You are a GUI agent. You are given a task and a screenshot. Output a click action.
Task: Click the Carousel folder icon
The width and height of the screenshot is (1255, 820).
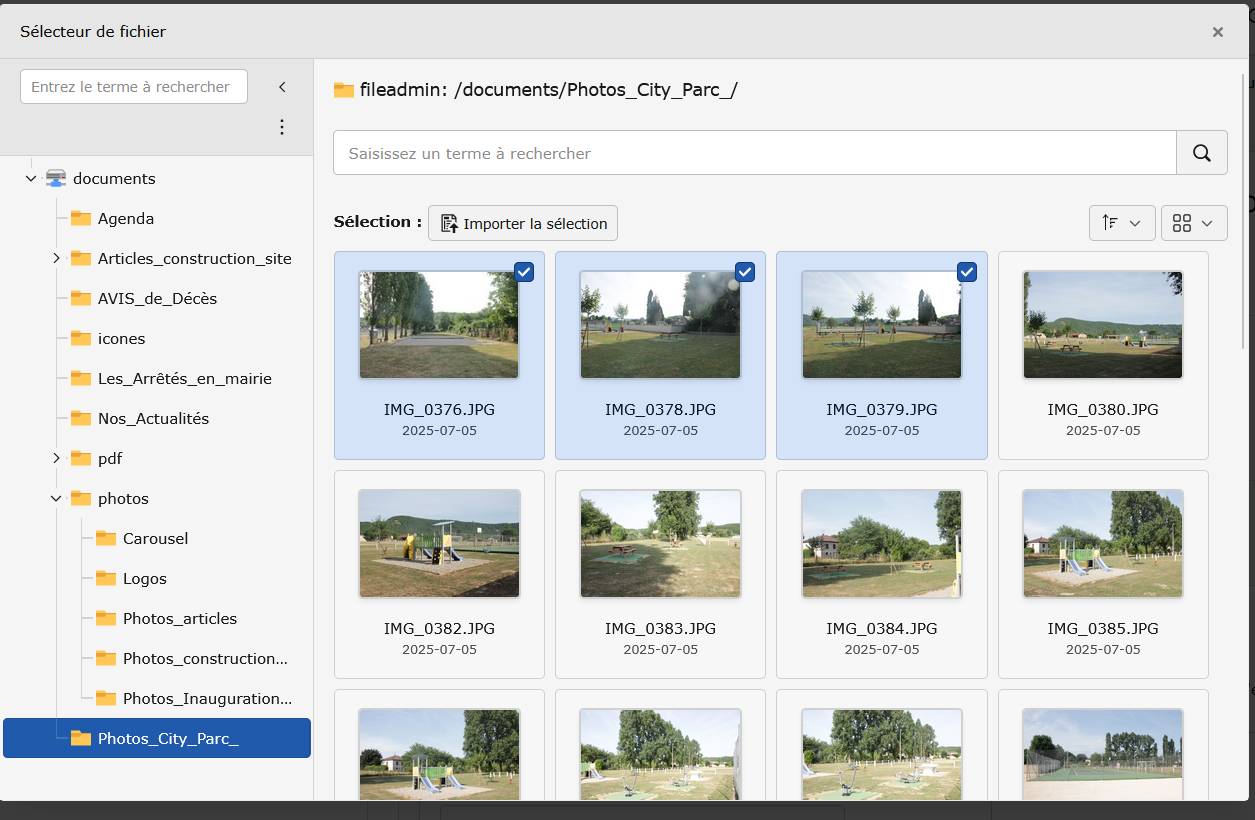pyautogui.click(x=106, y=538)
